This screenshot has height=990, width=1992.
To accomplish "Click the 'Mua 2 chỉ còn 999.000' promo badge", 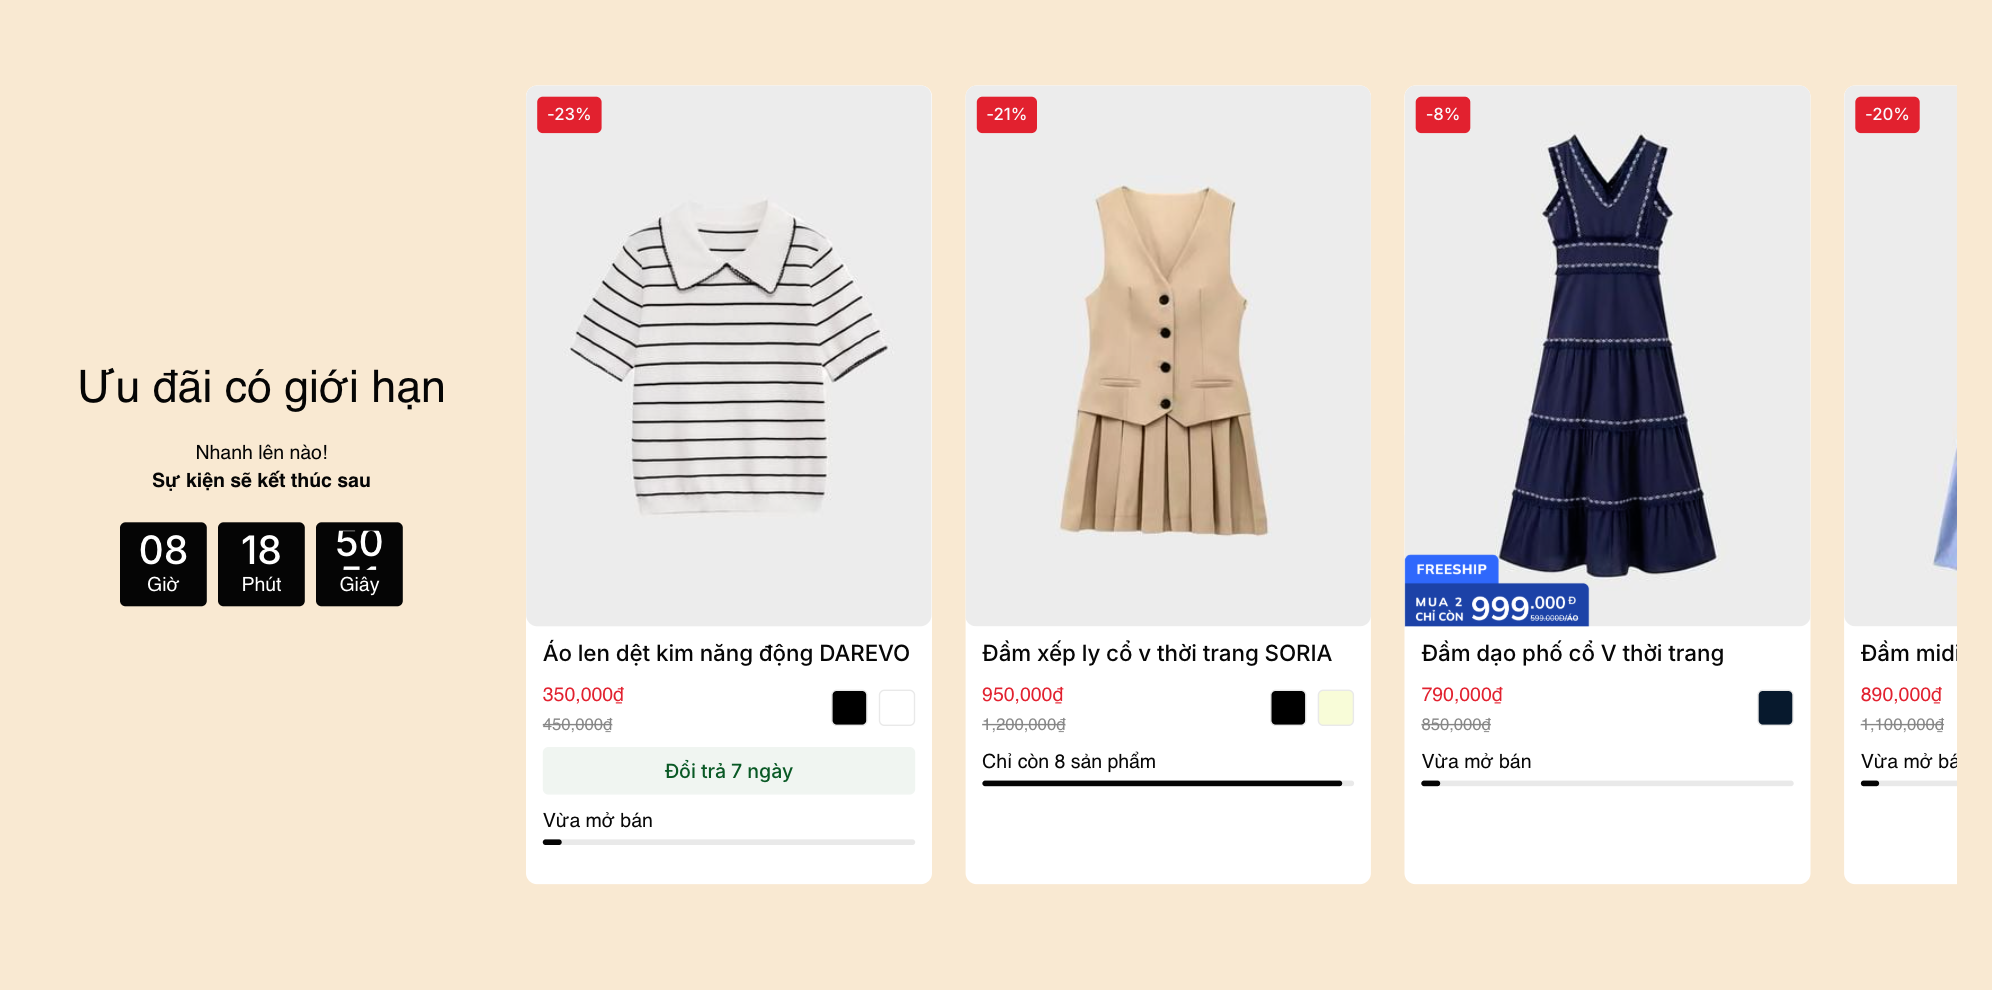I will 1496,606.
